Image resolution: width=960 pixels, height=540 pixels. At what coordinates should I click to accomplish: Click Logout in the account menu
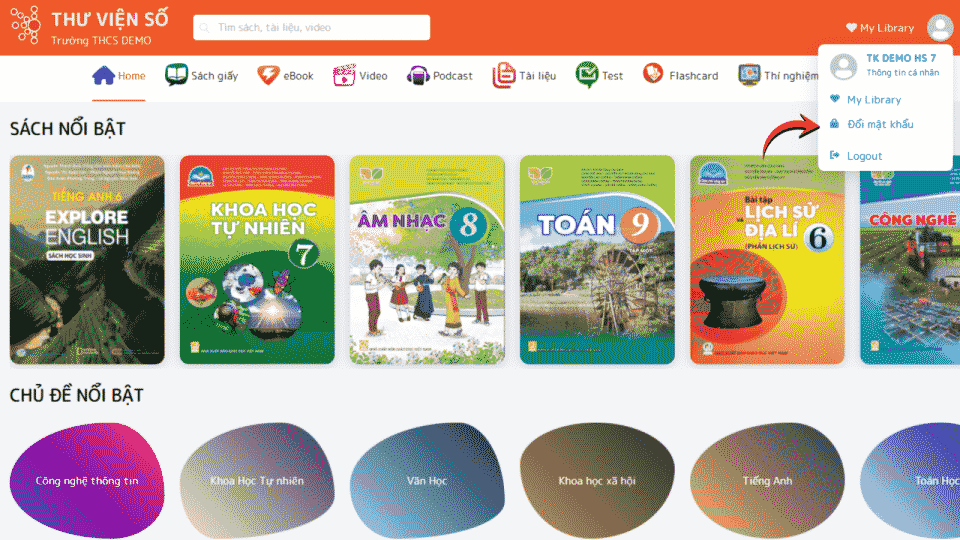pos(864,156)
